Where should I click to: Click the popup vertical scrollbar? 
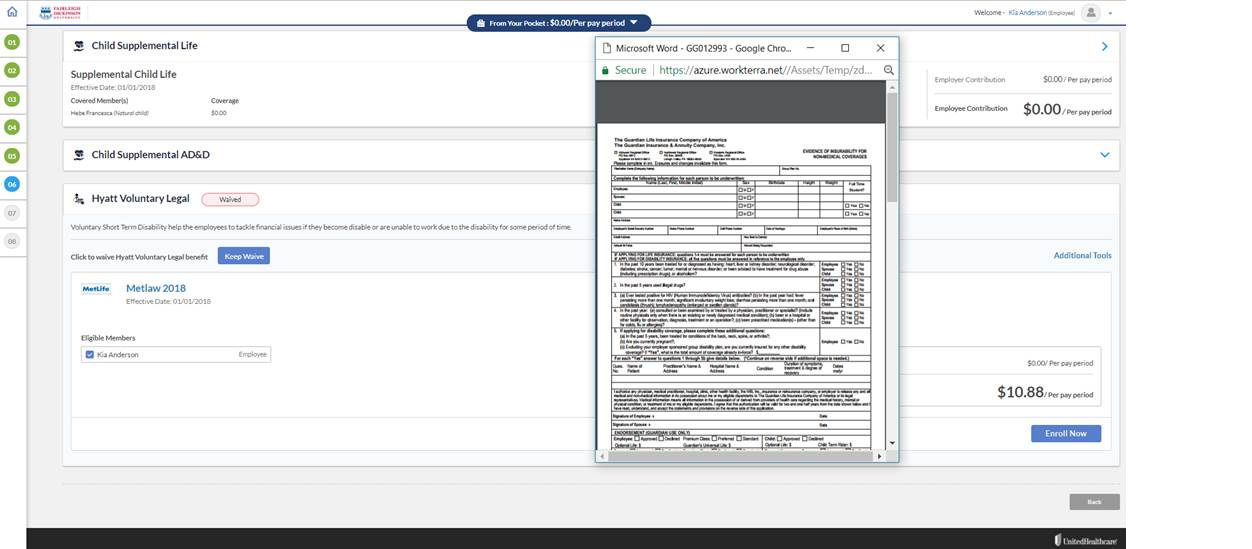tap(892, 150)
